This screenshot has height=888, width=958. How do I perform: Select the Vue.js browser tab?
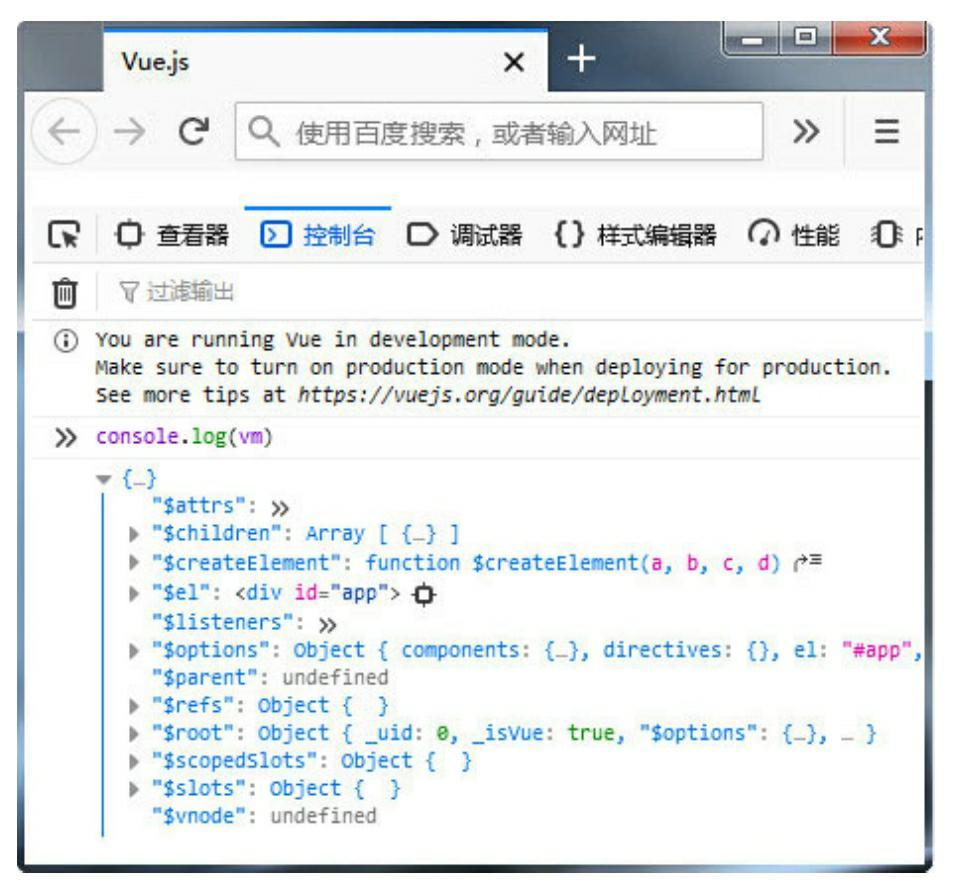325,62
